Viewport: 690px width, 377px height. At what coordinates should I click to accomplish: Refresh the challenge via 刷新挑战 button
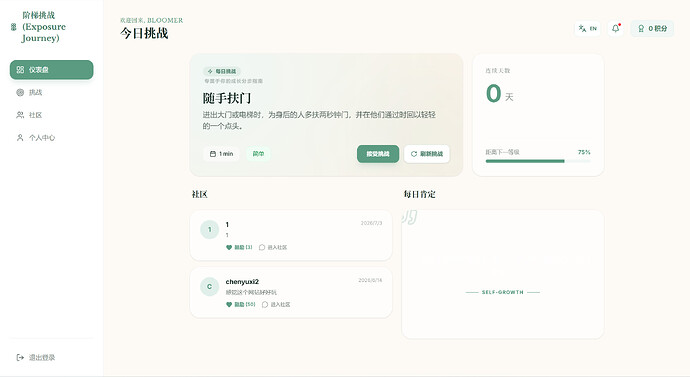click(x=427, y=154)
